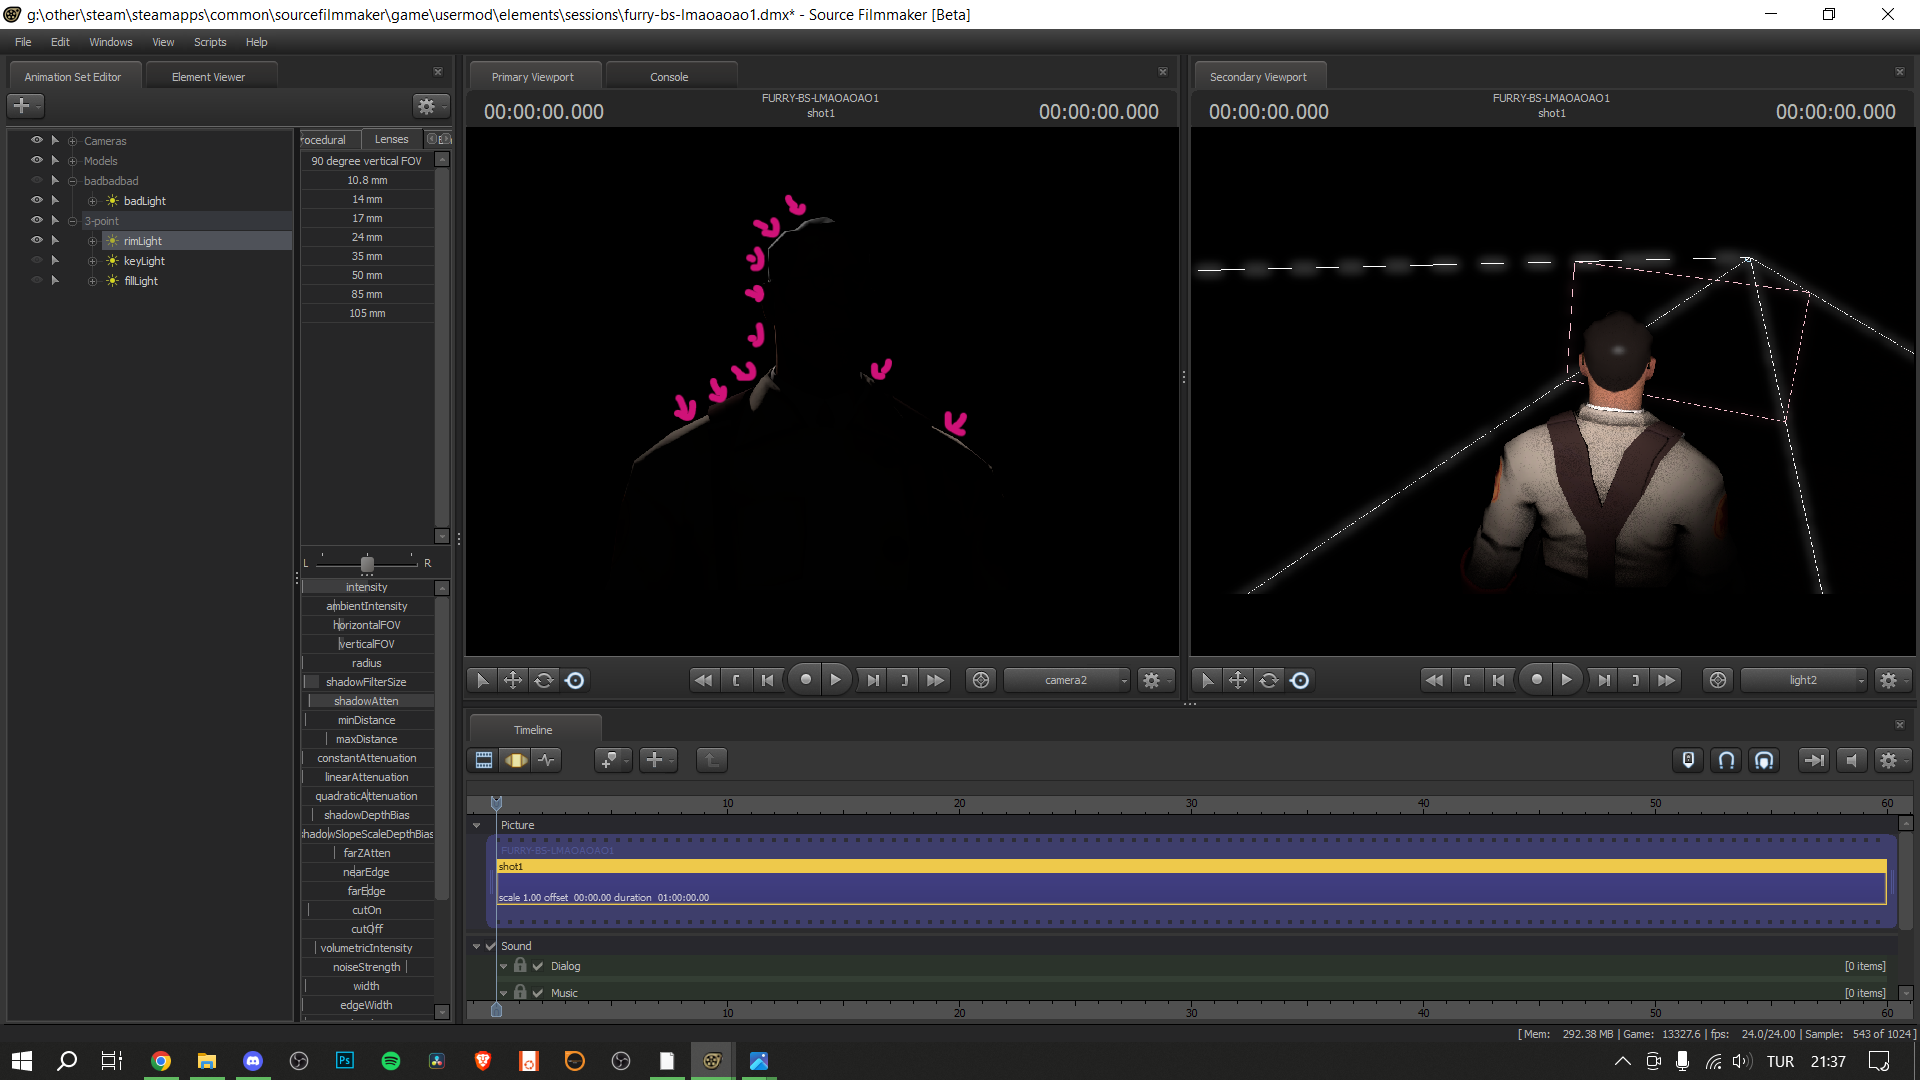Open the camera2 dropdown in the primary viewport
The image size is (1920, 1080).
point(1067,680)
